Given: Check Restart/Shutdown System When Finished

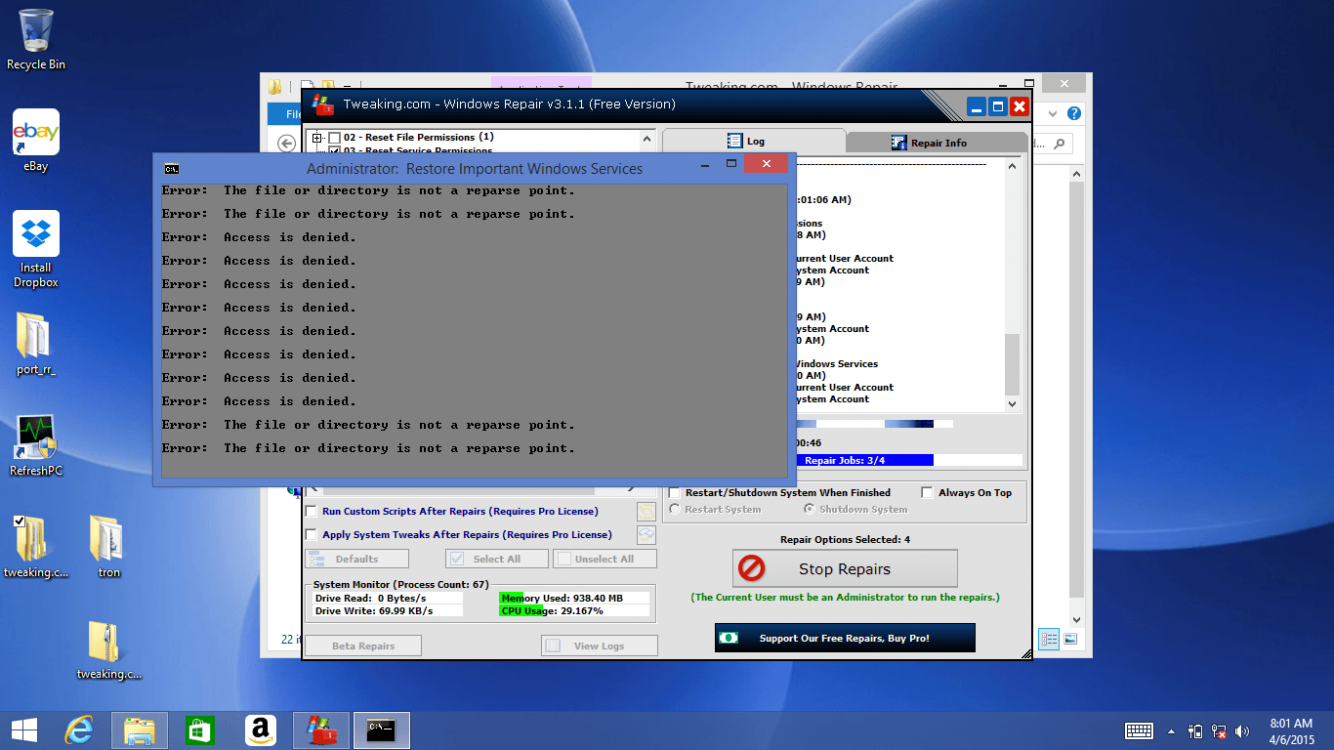Looking at the screenshot, I should (x=675, y=493).
